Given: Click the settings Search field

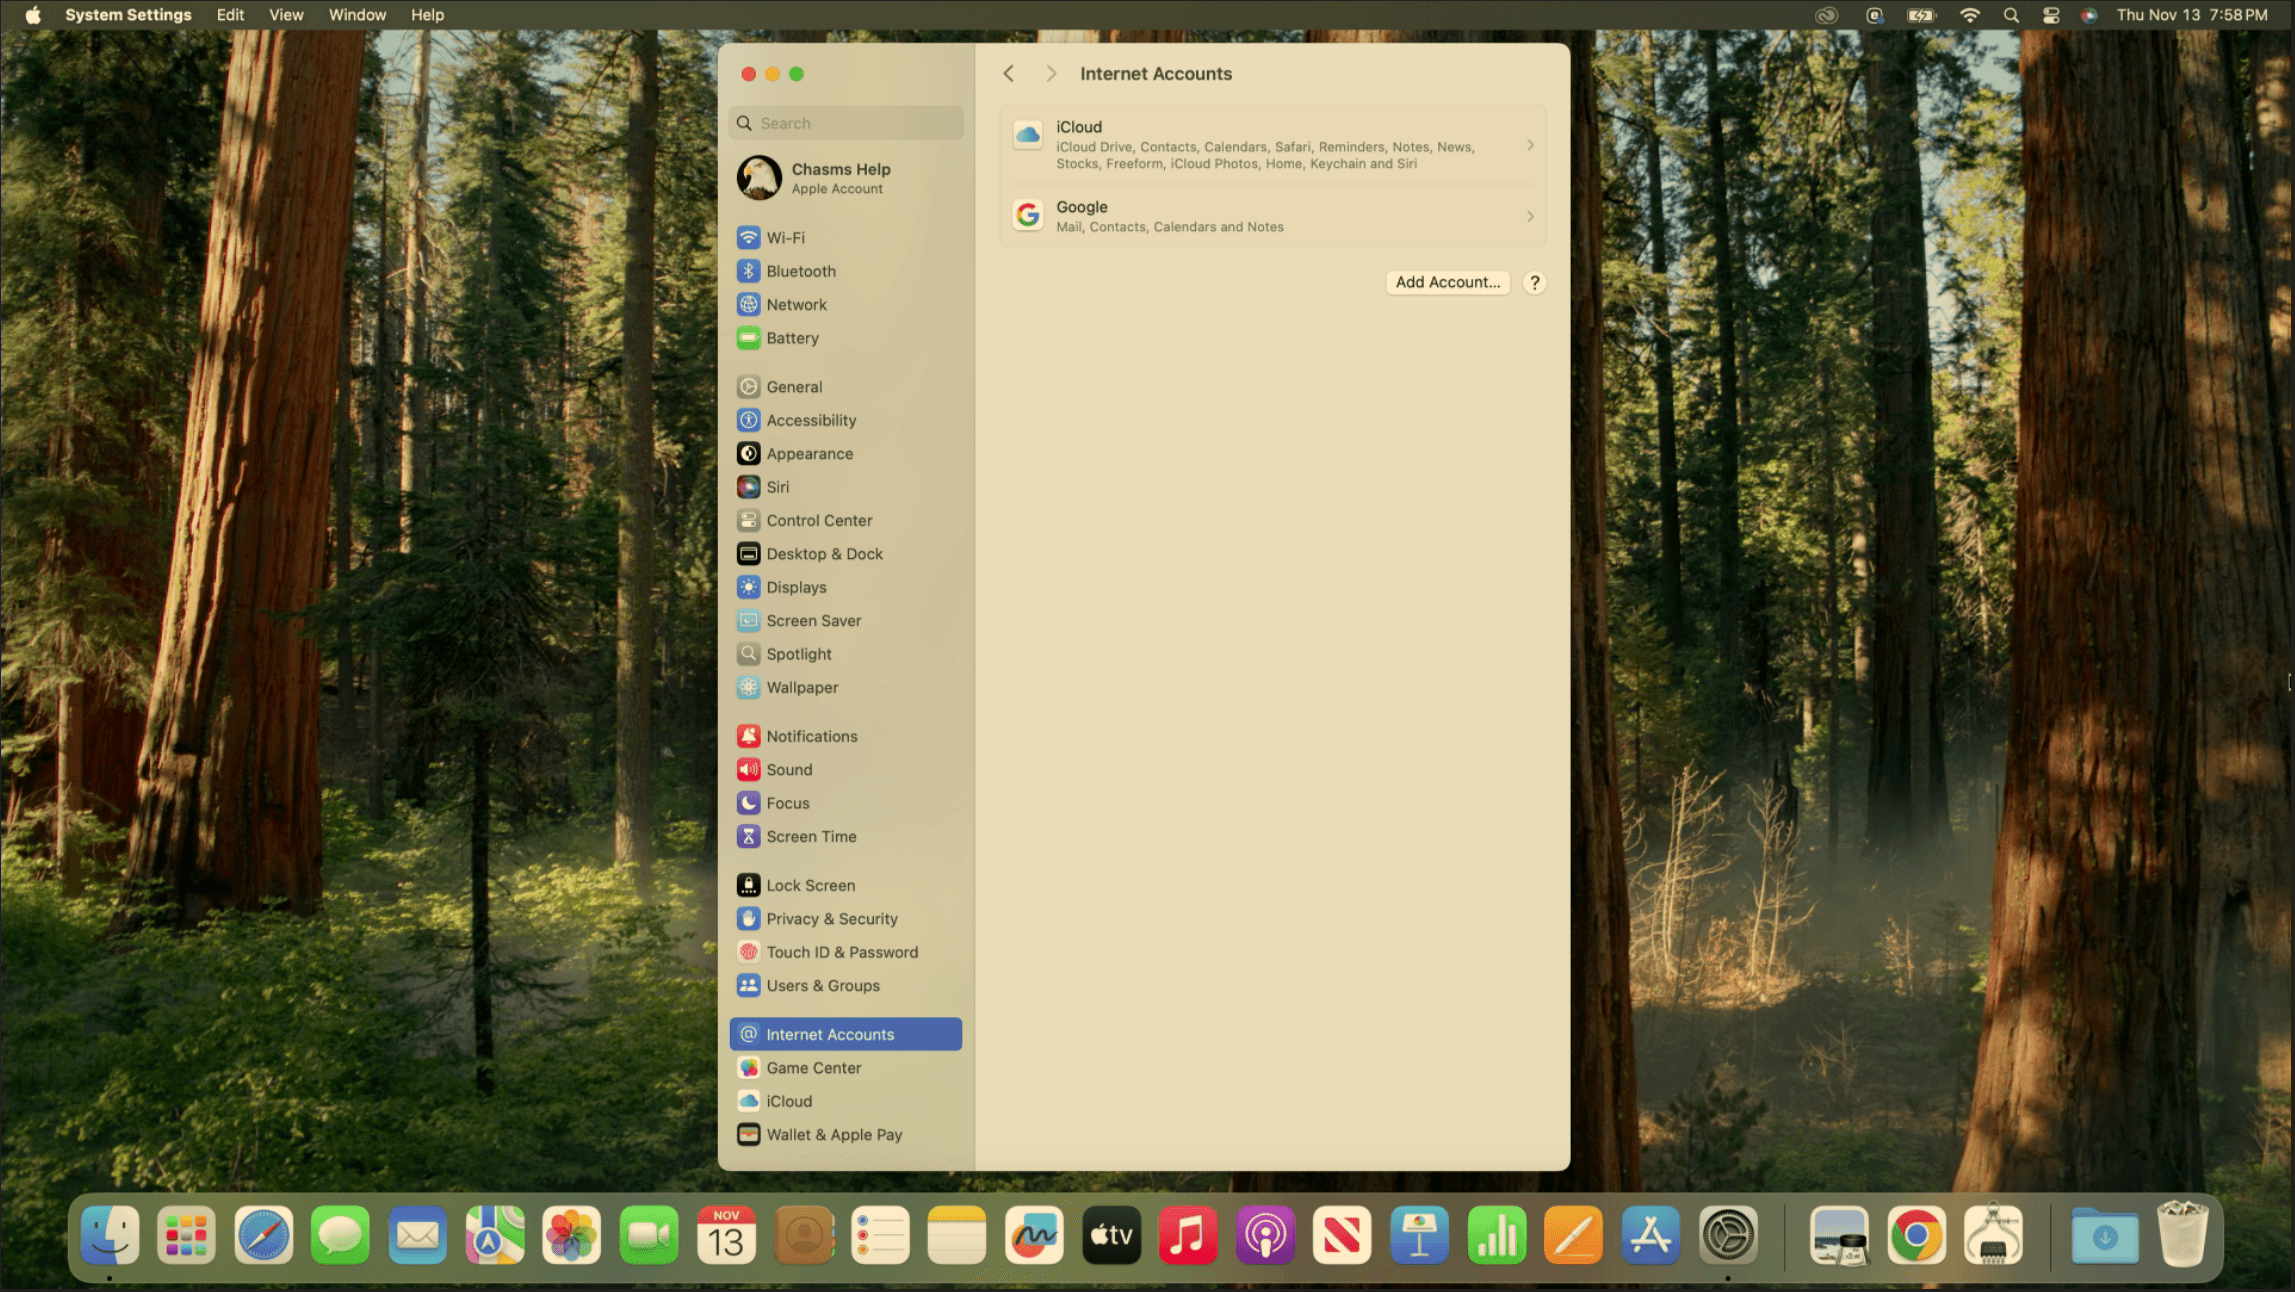Looking at the screenshot, I should 855,123.
